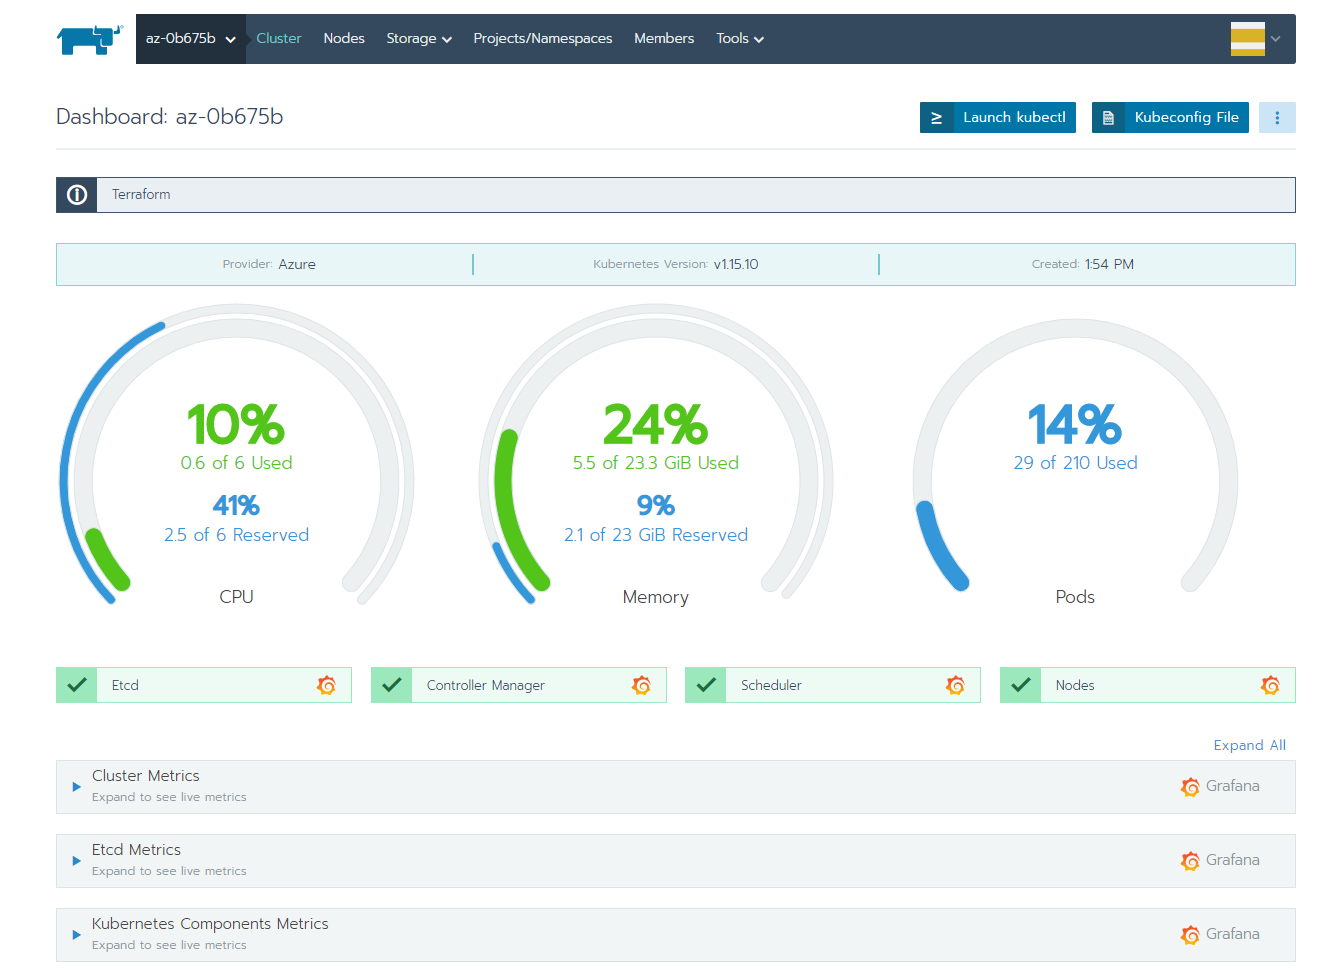Click the Nodes green health checkmark
The width and height of the screenshot is (1338, 973).
[1021, 685]
